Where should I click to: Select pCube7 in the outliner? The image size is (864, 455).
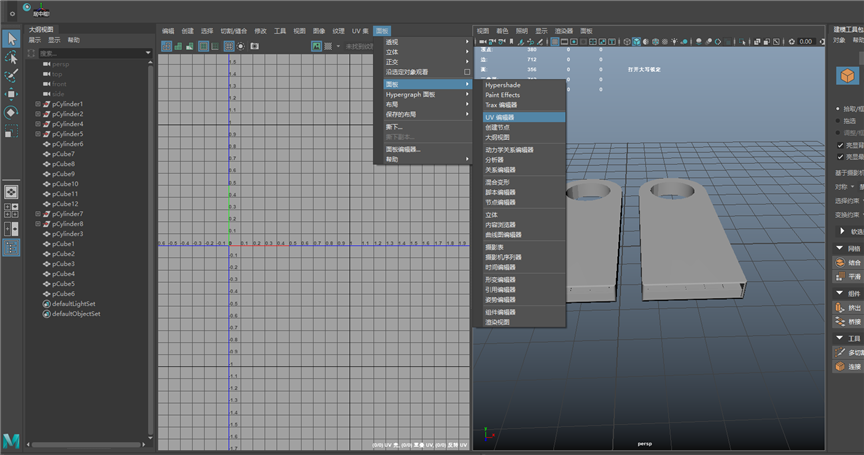click(x=64, y=154)
